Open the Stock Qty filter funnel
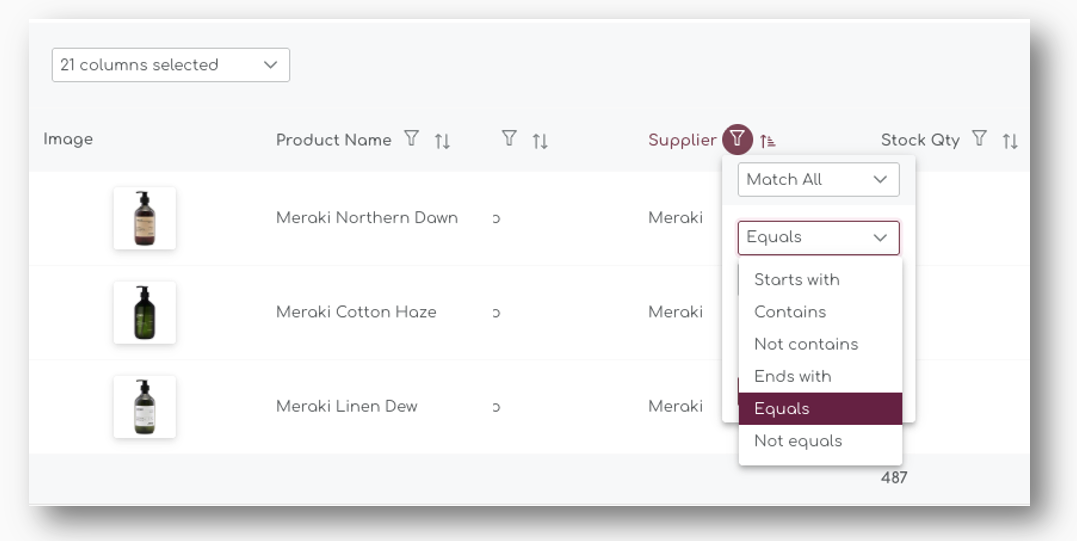1077x541 pixels. 980,139
